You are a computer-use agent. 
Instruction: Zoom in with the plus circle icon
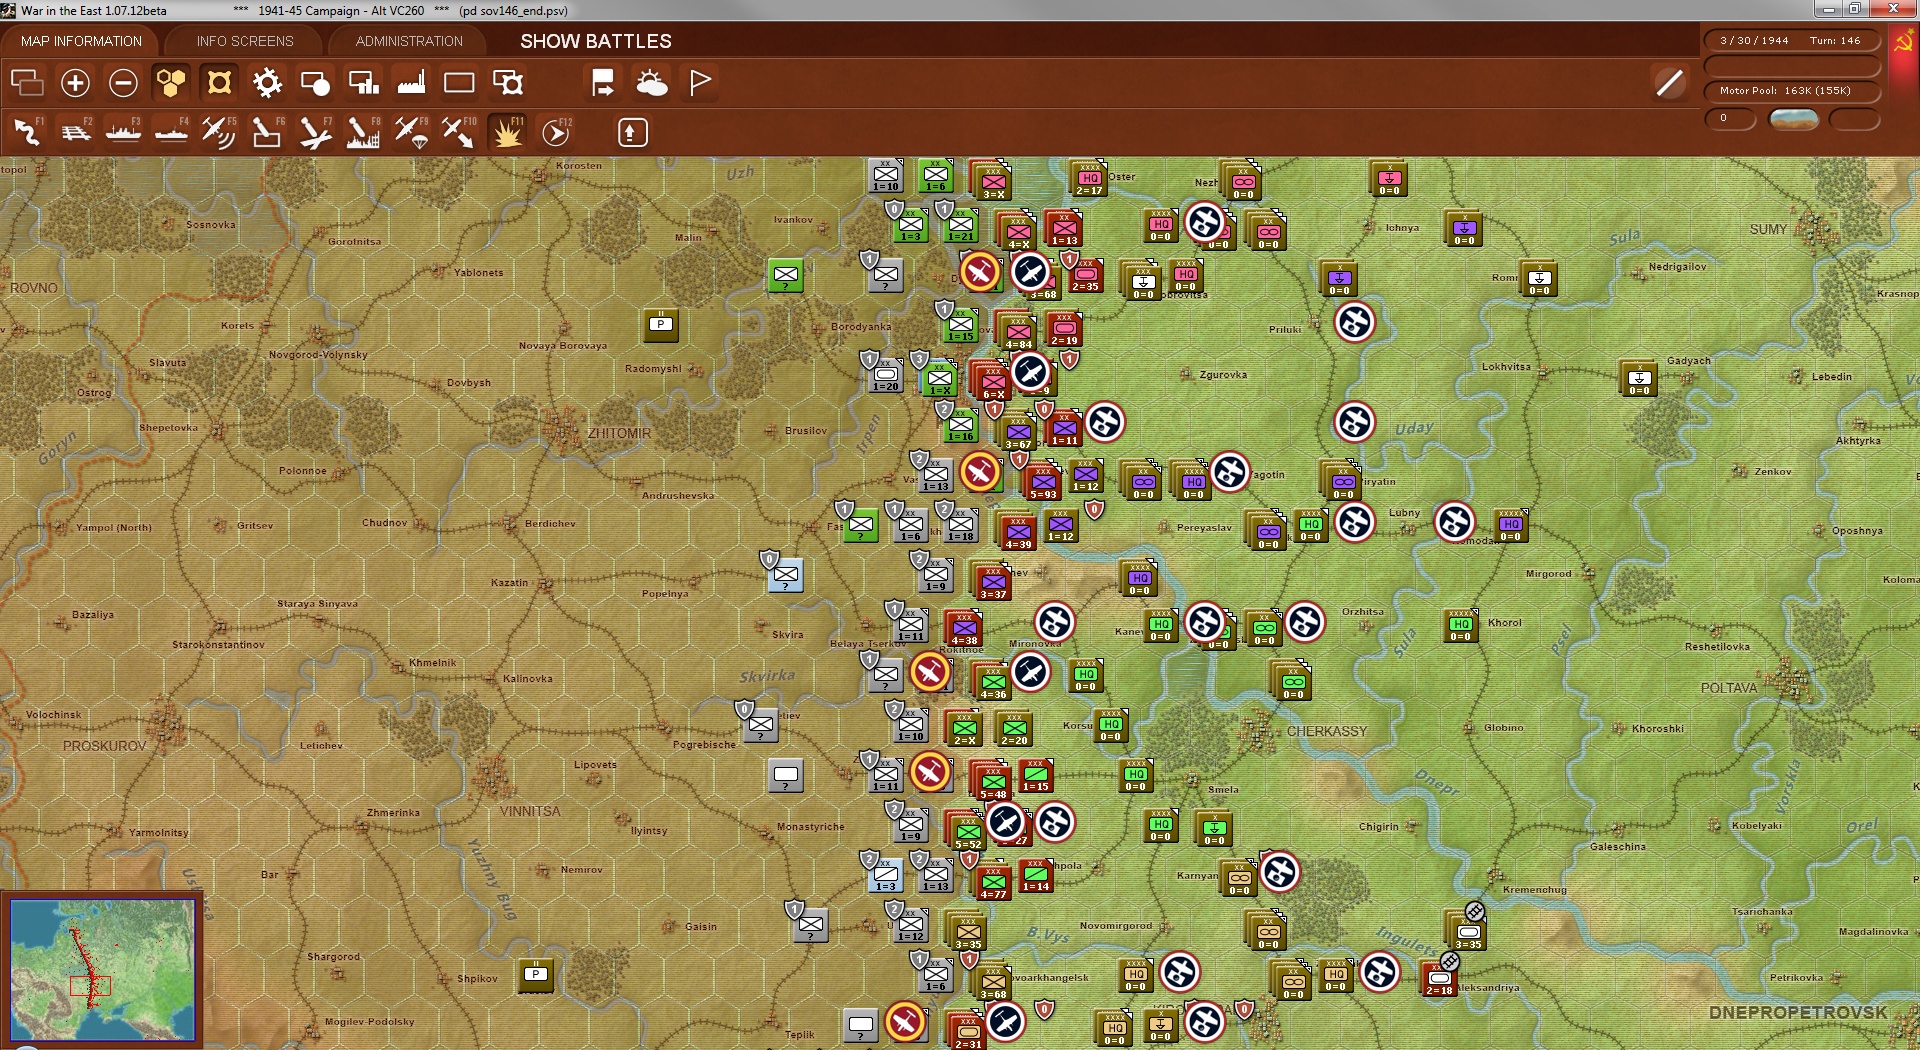(x=75, y=83)
